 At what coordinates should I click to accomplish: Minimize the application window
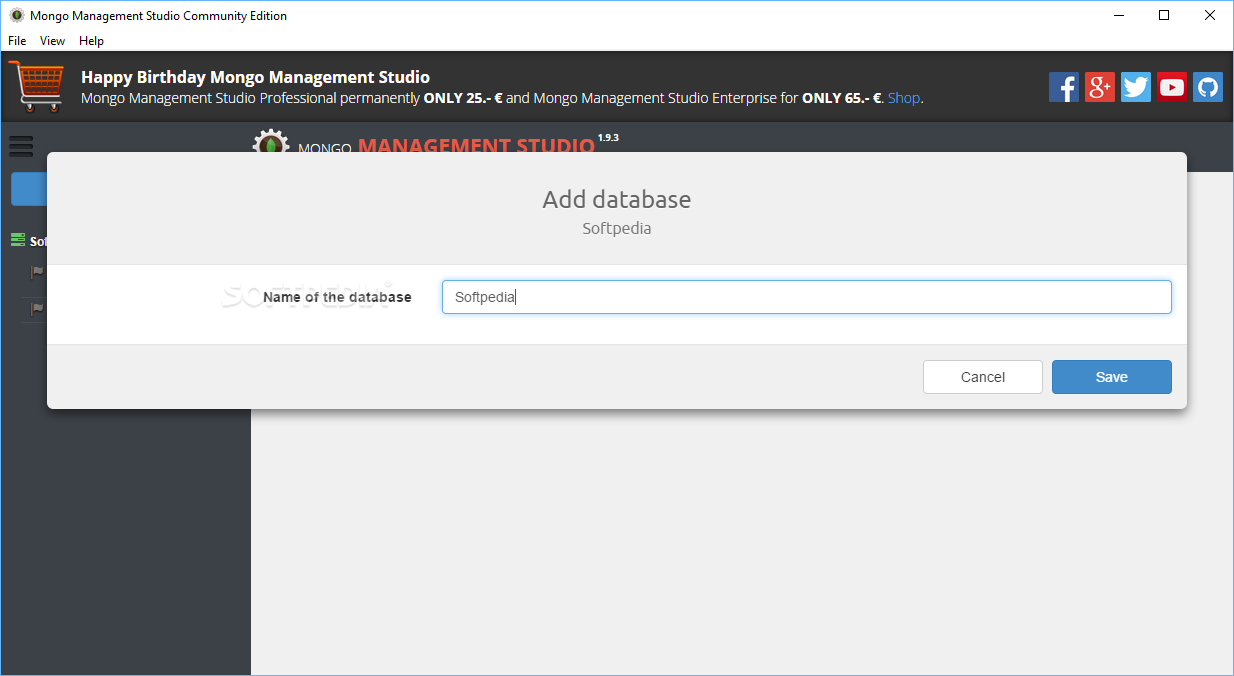[x=1118, y=15]
